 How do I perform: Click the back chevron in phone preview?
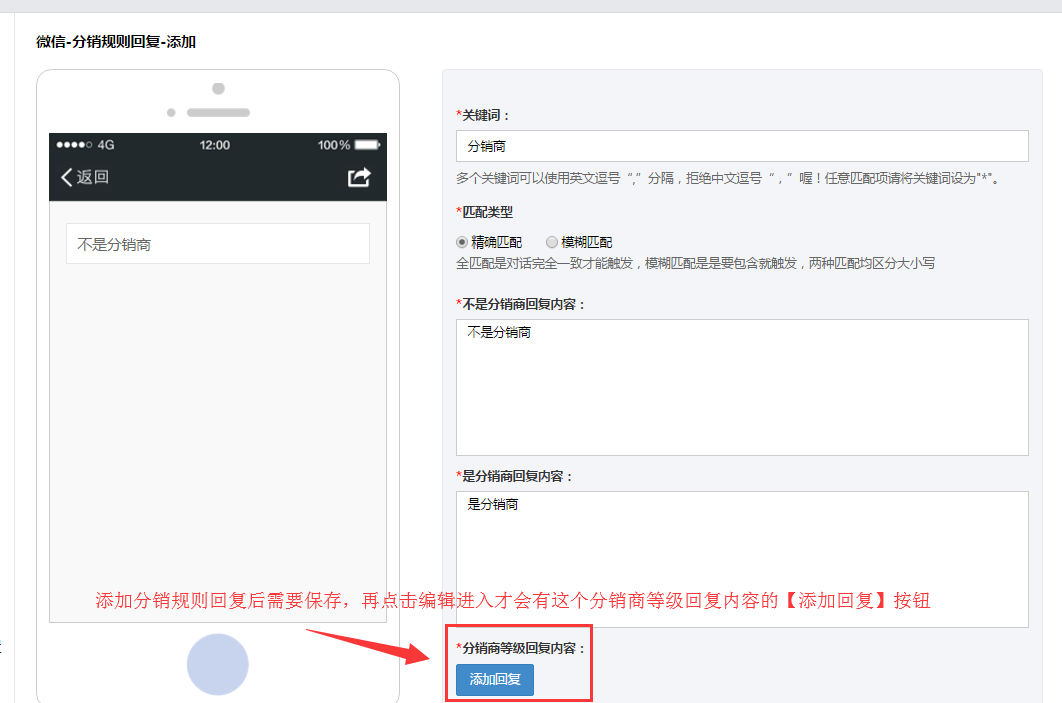click(x=67, y=177)
